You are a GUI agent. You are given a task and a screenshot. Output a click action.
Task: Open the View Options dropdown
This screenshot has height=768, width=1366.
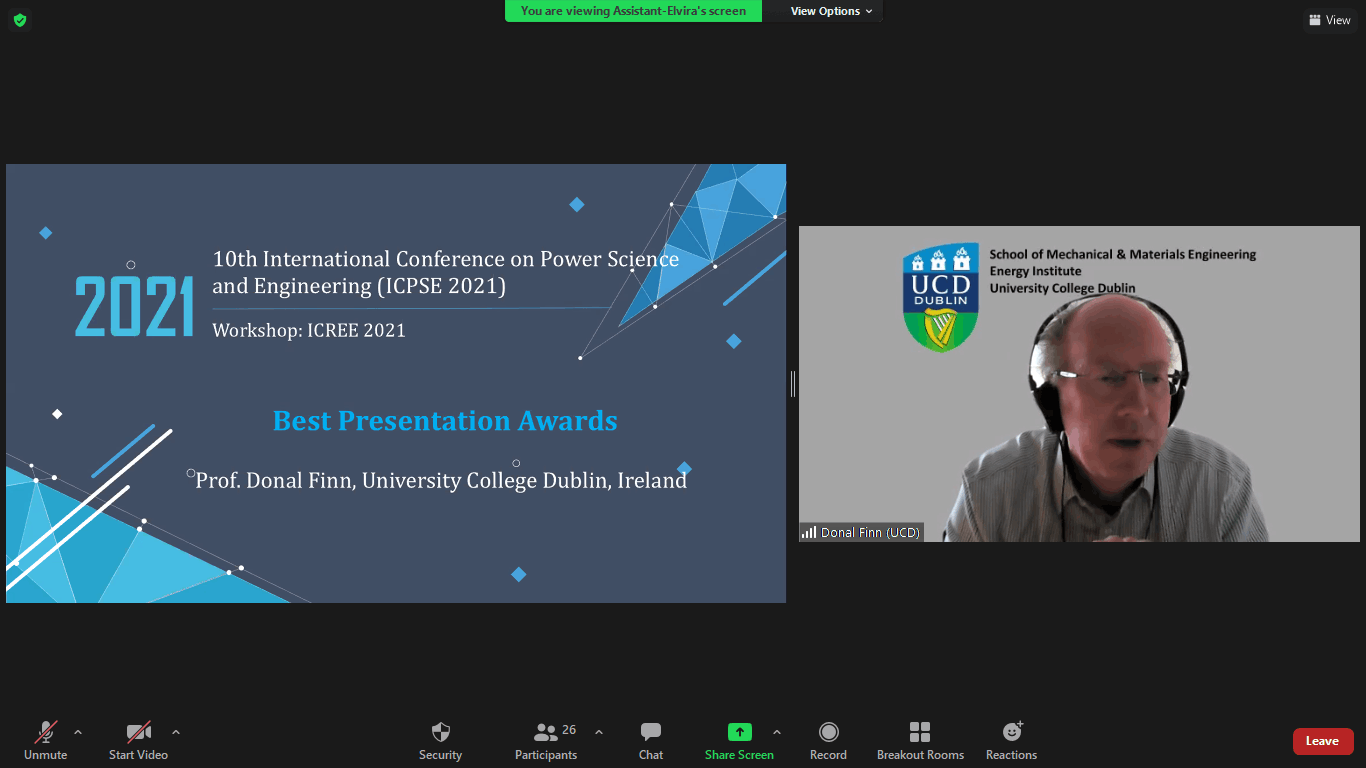pyautogui.click(x=831, y=11)
